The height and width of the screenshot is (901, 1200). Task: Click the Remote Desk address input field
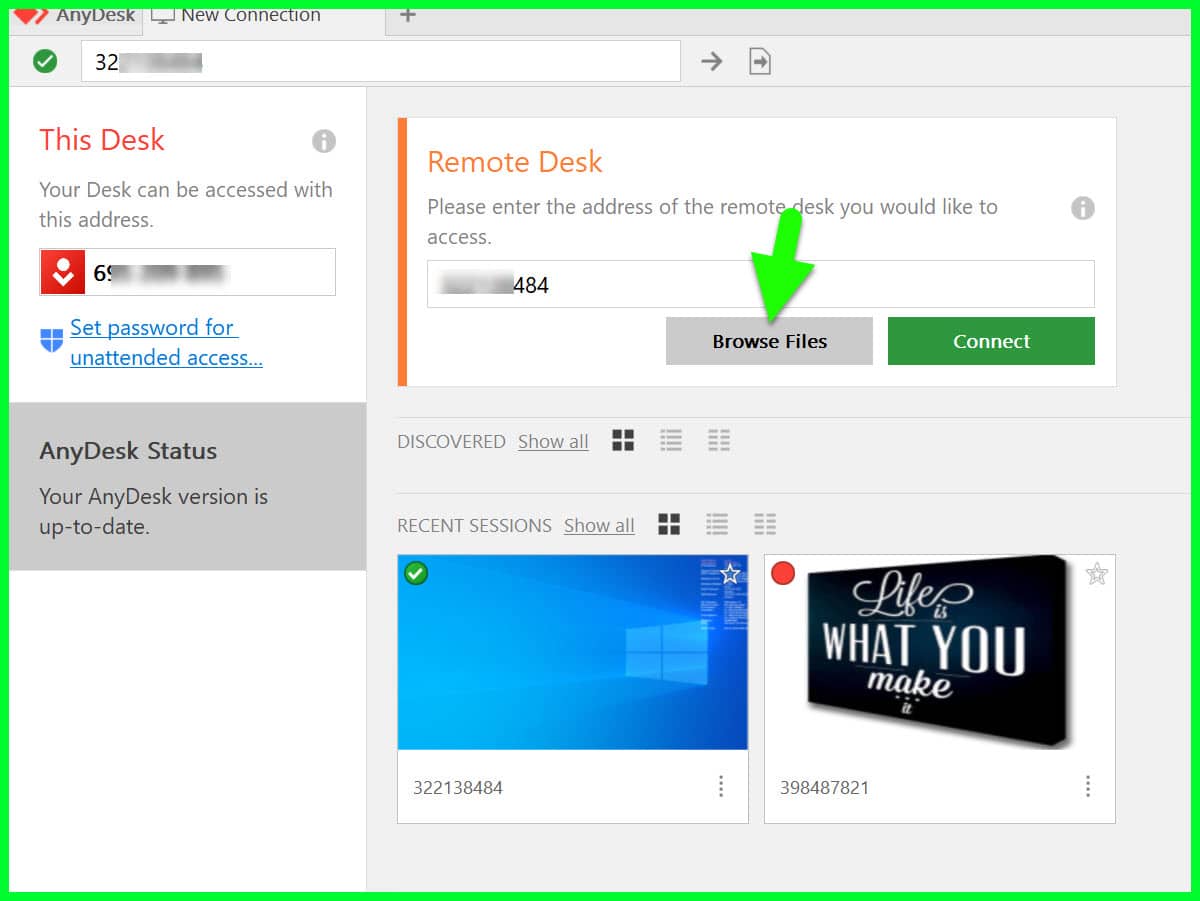point(761,285)
